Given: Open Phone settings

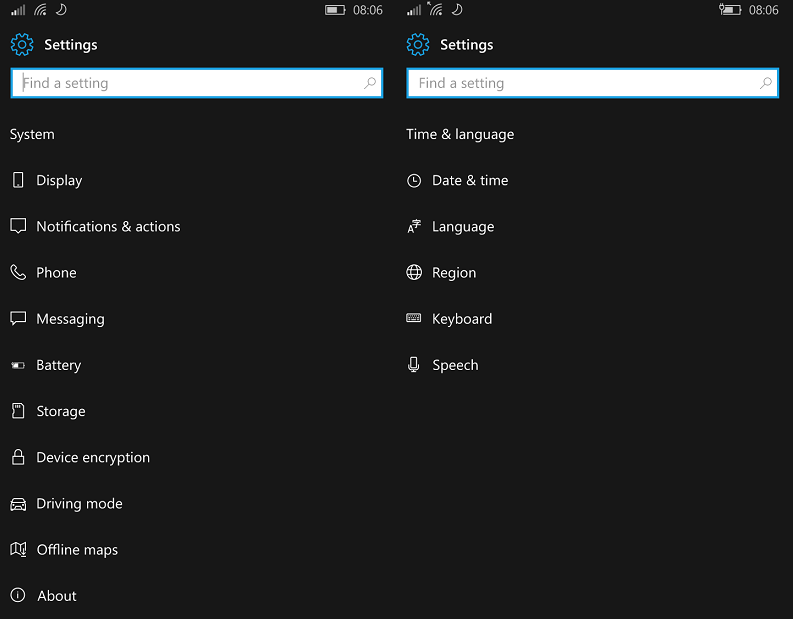Looking at the screenshot, I should [x=56, y=273].
